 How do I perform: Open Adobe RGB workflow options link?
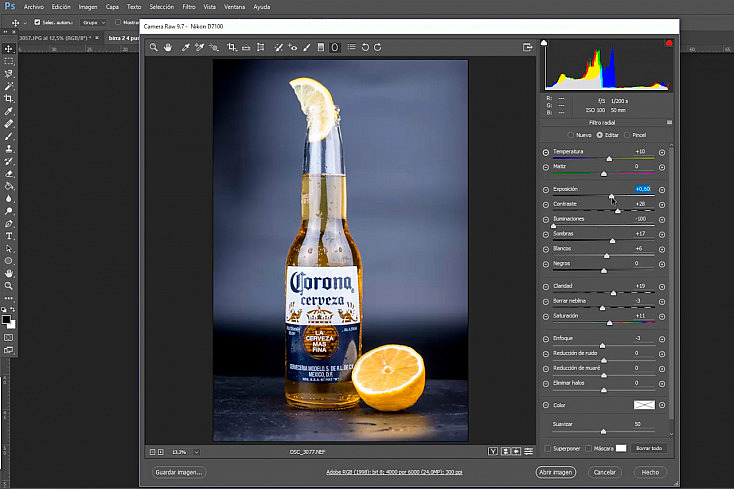click(x=394, y=472)
